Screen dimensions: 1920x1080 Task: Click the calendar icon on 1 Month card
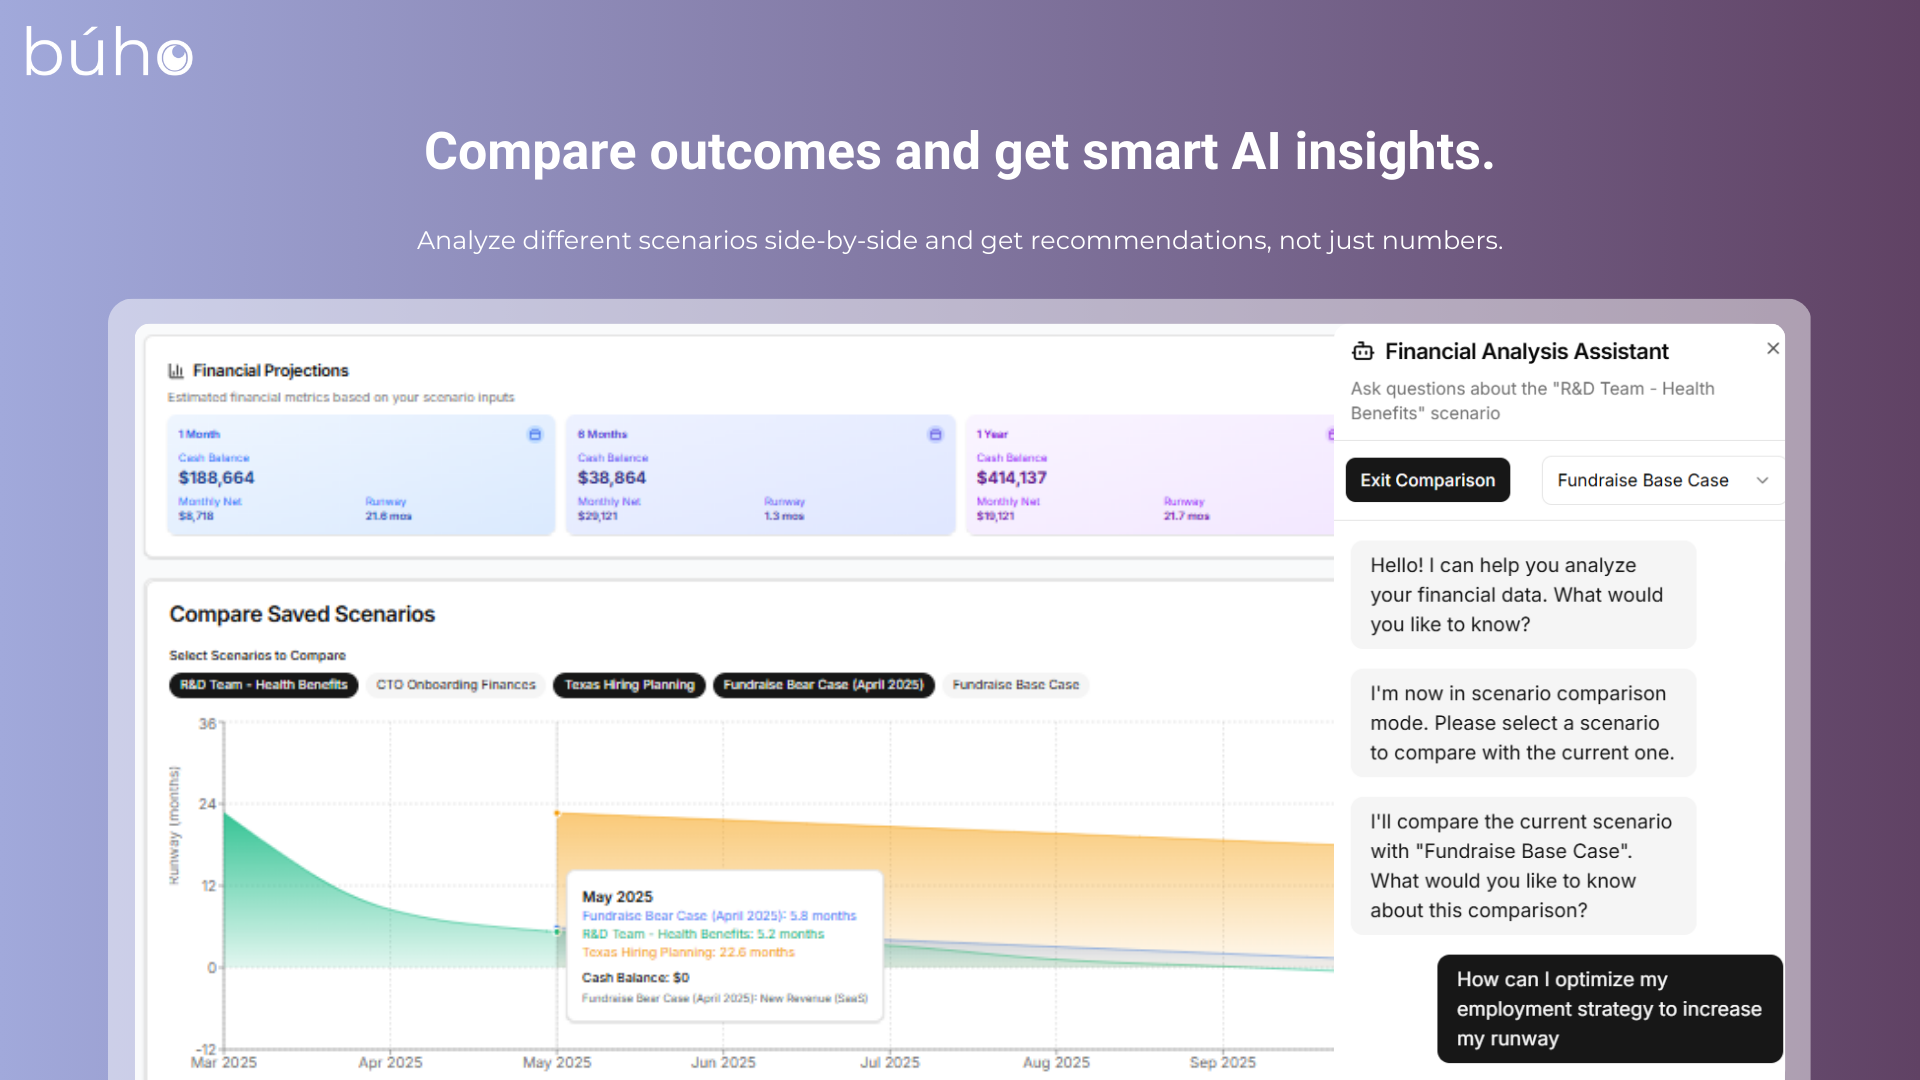[535, 434]
